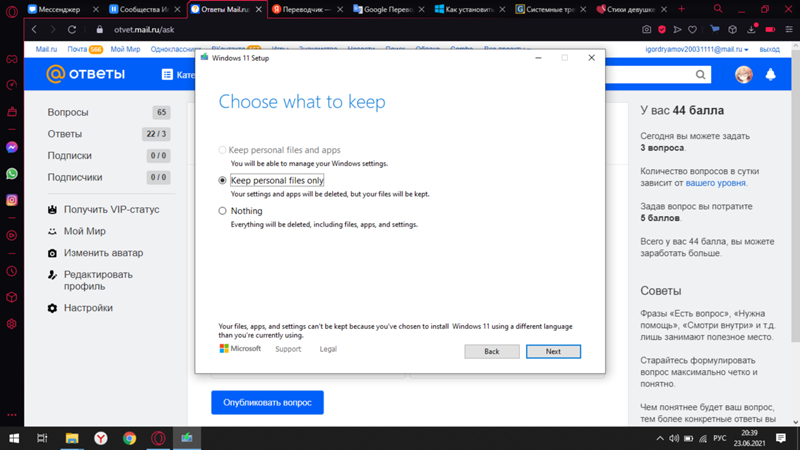Open Google Chrome from taskbar
Screen dimensions: 800x450
click(x=130, y=438)
